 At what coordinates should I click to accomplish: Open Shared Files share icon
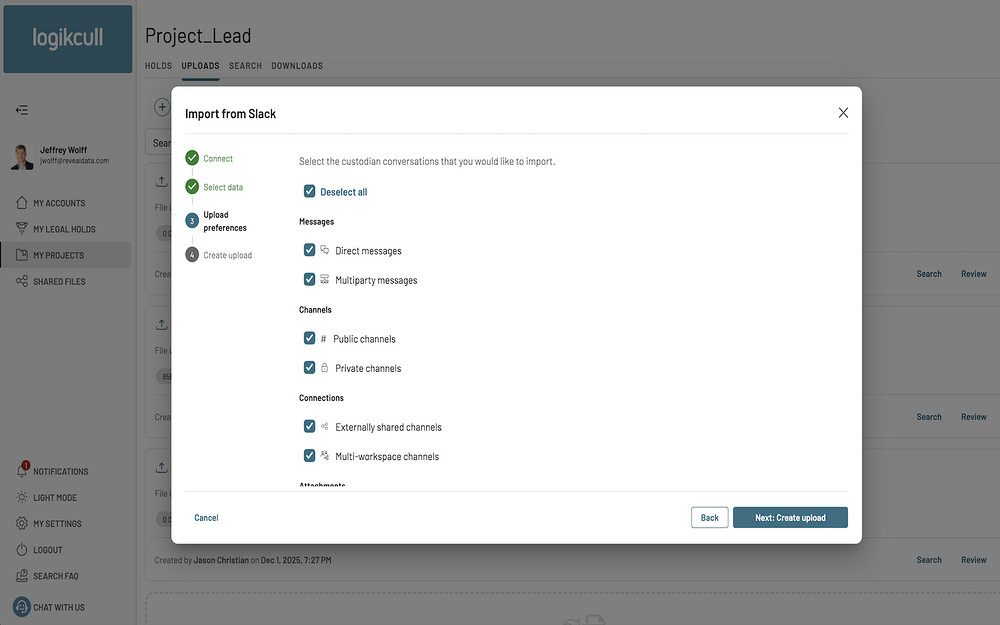(22, 281)
